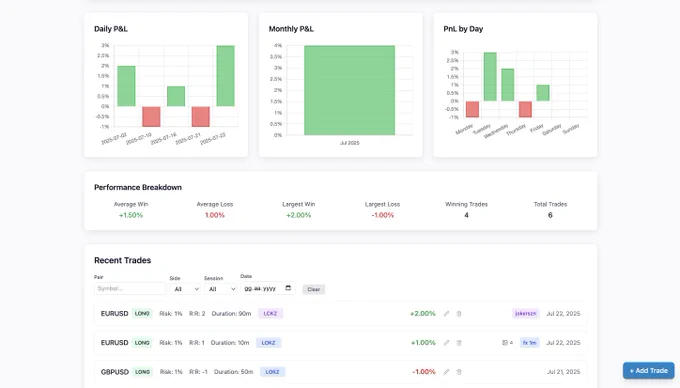Focus the Pair symbol input field
Screen dimensions: 680x388
130,288
